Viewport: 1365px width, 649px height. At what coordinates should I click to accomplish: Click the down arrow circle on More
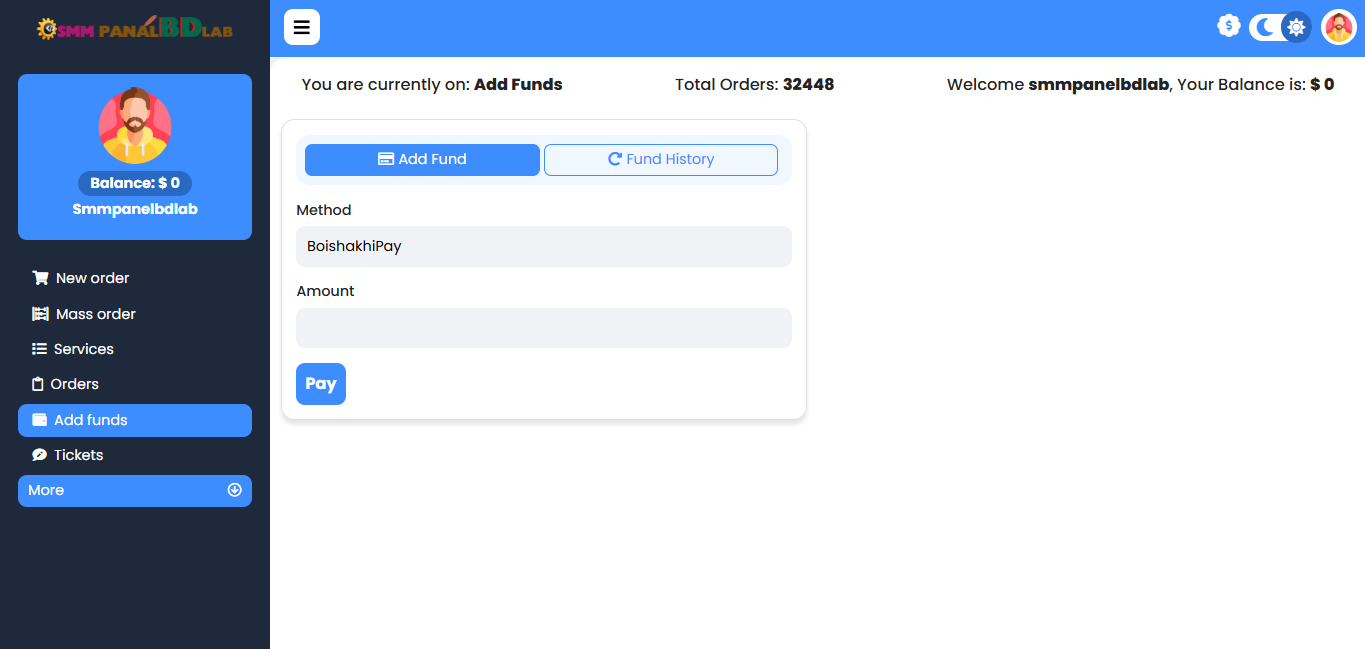coord(235,490)
